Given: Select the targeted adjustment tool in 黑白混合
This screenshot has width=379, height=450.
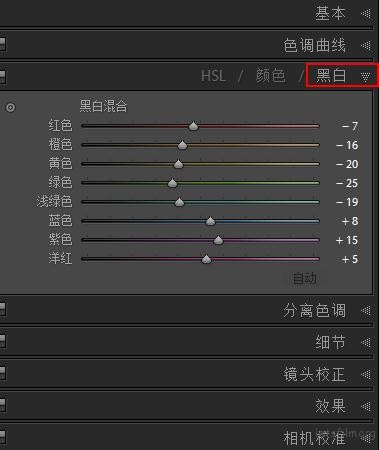Looking at the screenshot, I should click(10, 107).
